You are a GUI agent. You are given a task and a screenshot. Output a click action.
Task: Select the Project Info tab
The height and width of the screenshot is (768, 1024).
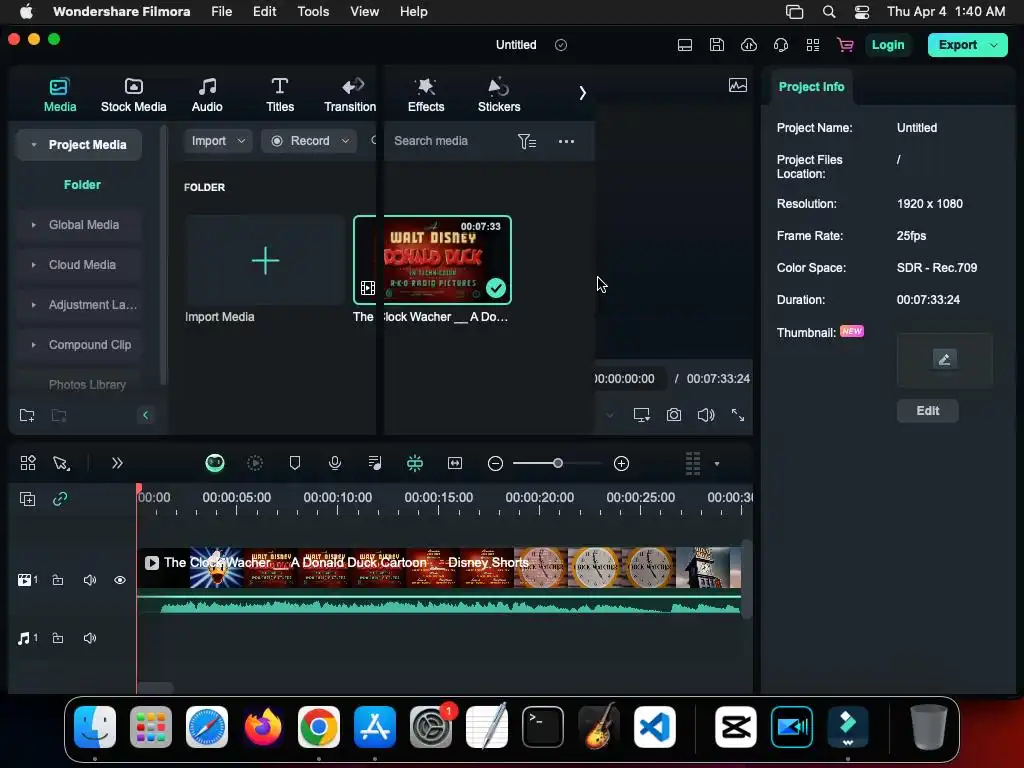point(811,87)
